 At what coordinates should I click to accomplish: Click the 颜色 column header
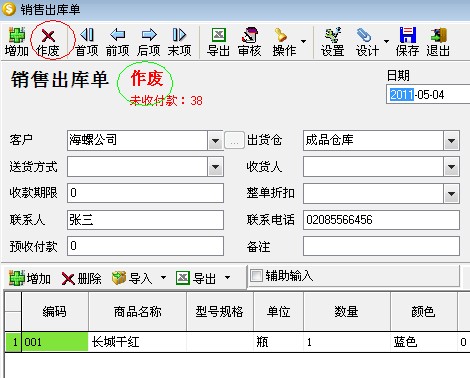[424, 312]
